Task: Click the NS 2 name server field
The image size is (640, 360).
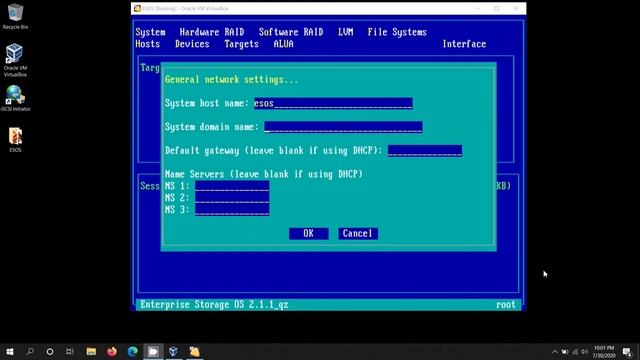Action: [232, 198]
